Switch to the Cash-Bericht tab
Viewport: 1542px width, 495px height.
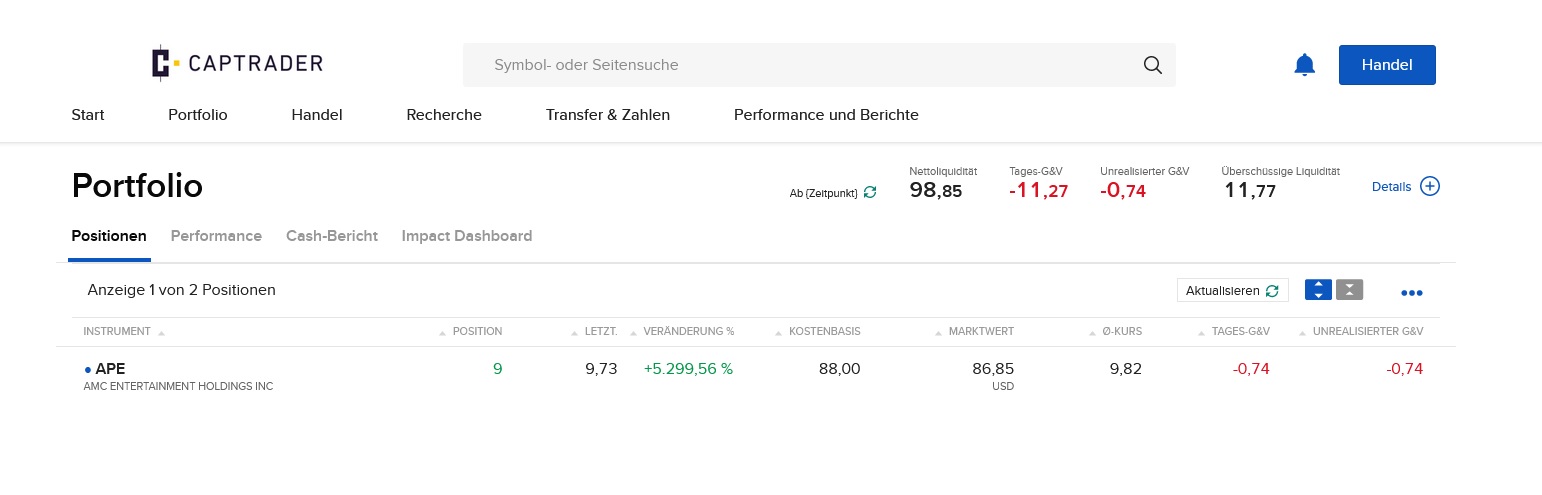332,236
